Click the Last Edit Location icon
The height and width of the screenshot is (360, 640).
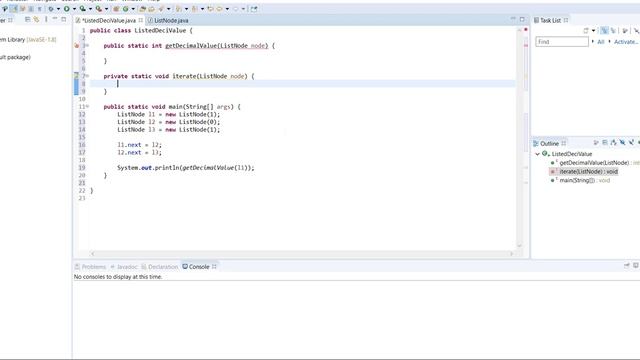(210, 9)
